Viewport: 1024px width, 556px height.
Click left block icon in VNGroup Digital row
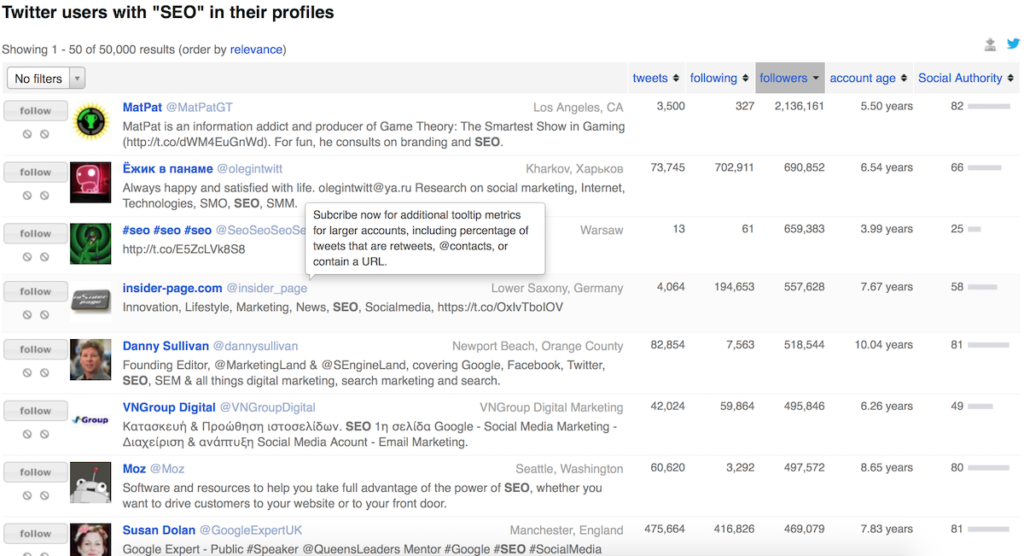(x=27, y=434)
